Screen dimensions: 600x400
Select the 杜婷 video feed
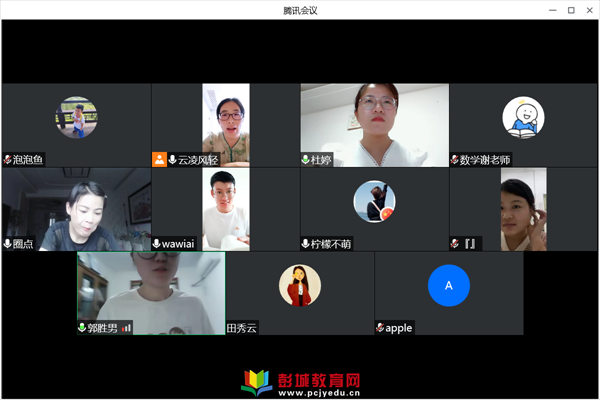(375, 125)
